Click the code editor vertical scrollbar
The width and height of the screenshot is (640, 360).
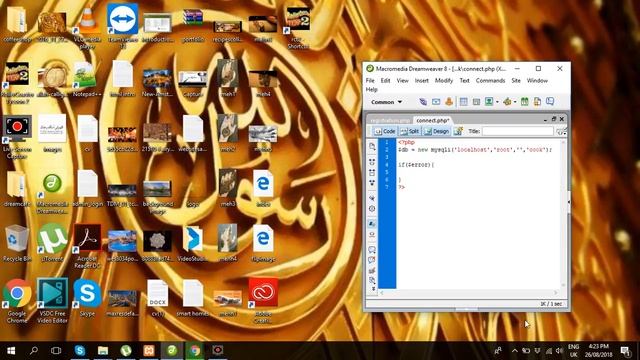563,214
